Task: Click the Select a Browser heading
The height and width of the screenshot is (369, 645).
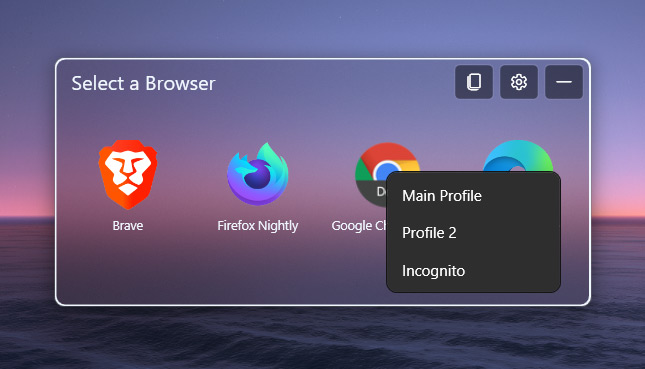Action: coord(144,84)
